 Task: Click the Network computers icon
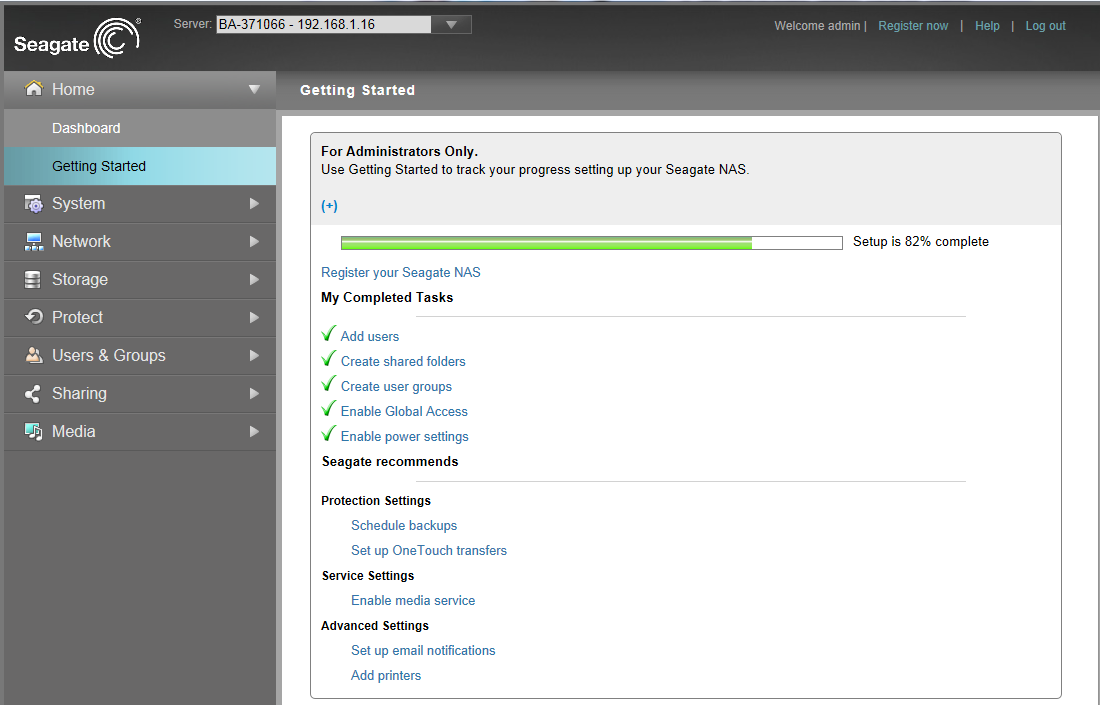coord(34,241)
